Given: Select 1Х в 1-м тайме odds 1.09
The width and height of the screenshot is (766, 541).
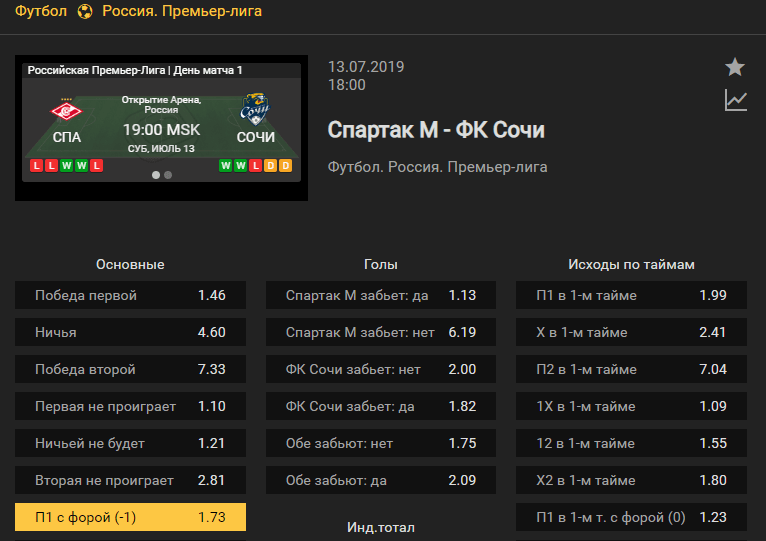Looking at the screenshot, I should tap(632, 406).
